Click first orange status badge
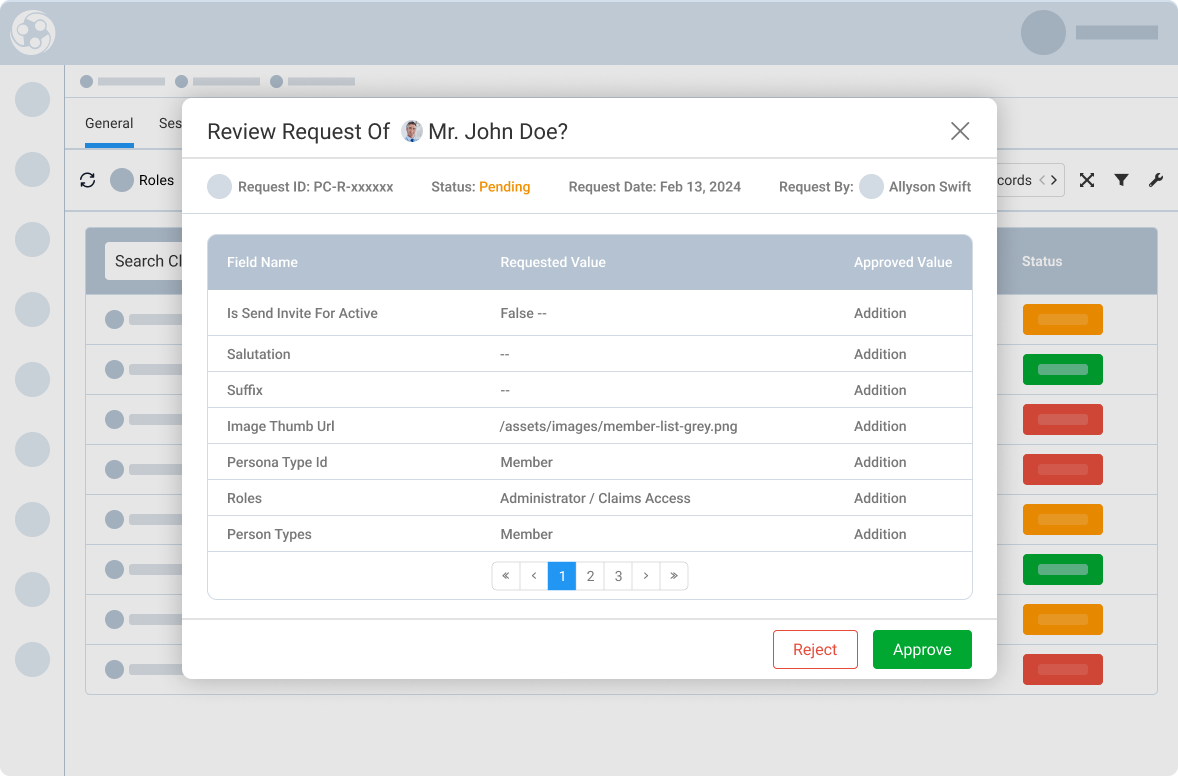1178x776 pixels. pos(1062,319)
